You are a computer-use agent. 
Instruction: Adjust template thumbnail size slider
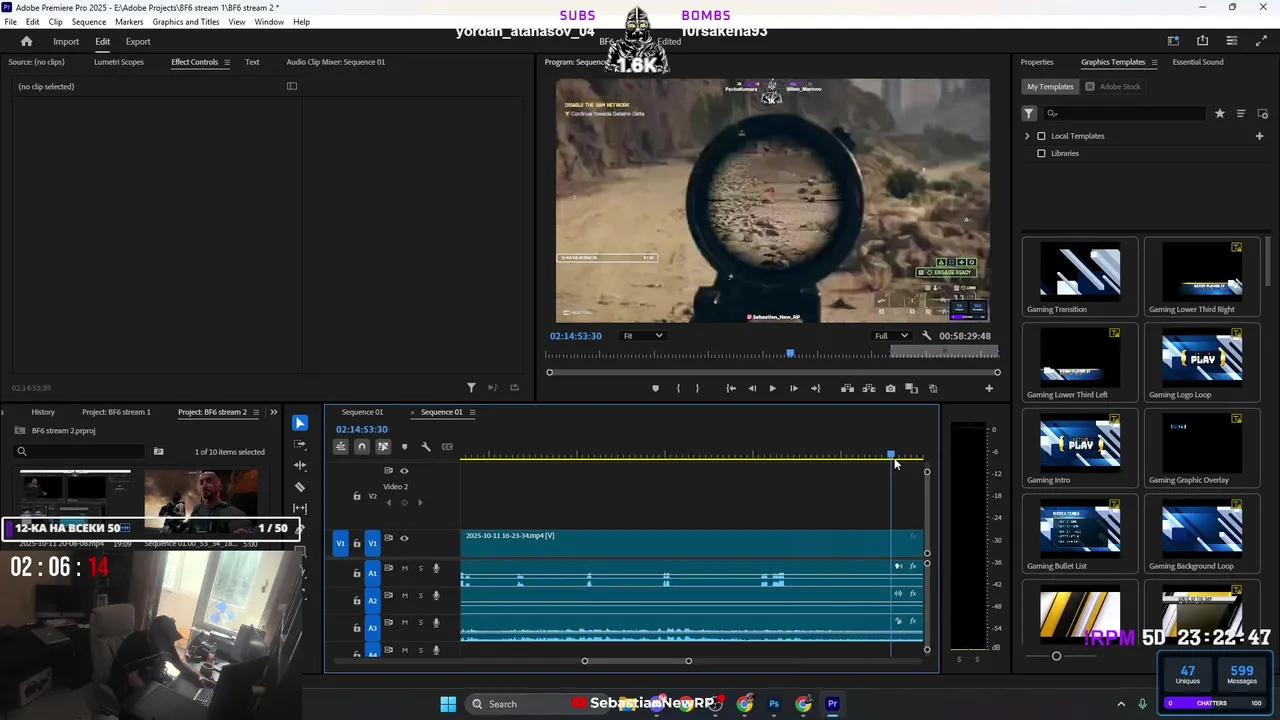1056,656
